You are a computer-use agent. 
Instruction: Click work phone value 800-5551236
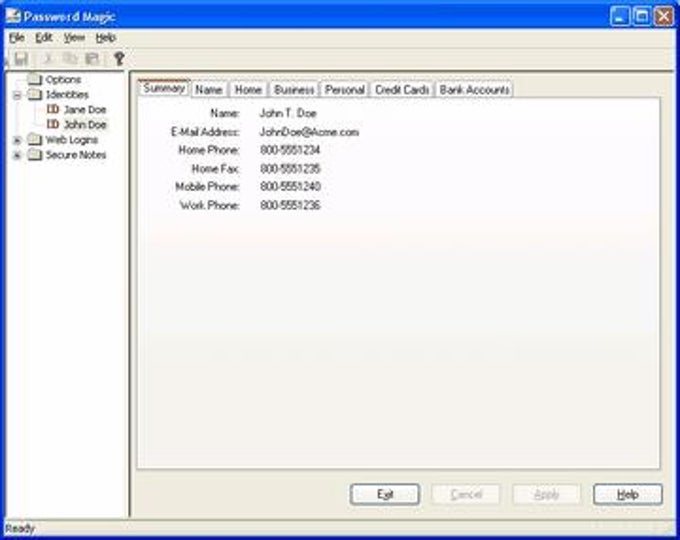(x=290, y=205)
